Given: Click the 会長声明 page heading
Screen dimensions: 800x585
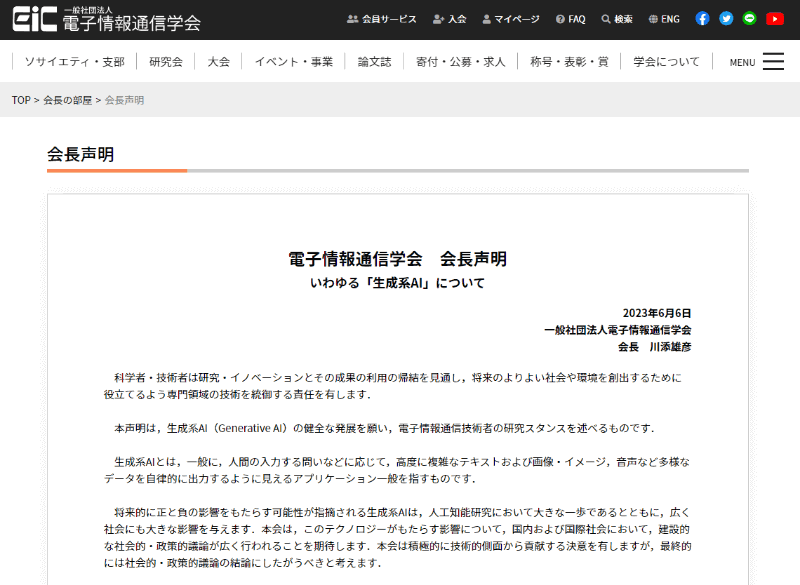Looking at the screenshot, I should pyautogui.click(x=81, y=154).
